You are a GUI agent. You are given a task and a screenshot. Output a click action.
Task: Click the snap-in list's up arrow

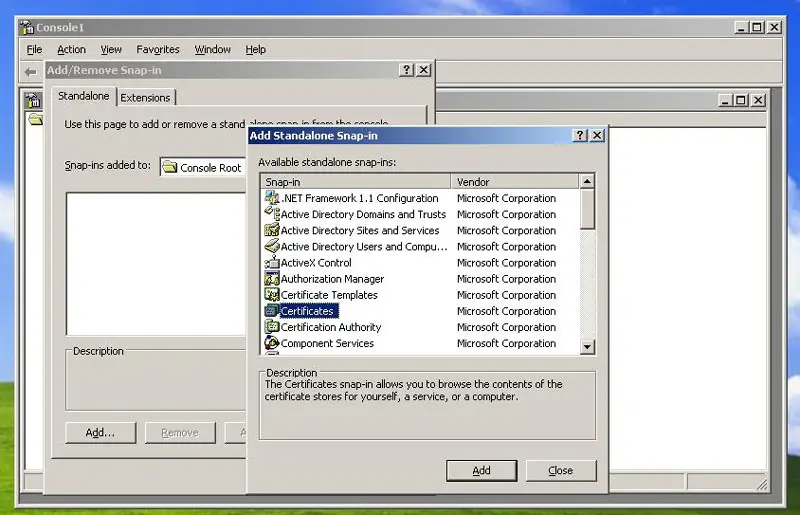(587, 181)
